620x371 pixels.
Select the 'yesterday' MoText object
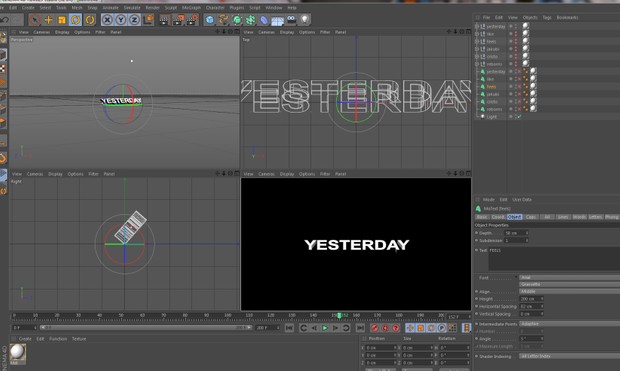[x=495, y=72]
